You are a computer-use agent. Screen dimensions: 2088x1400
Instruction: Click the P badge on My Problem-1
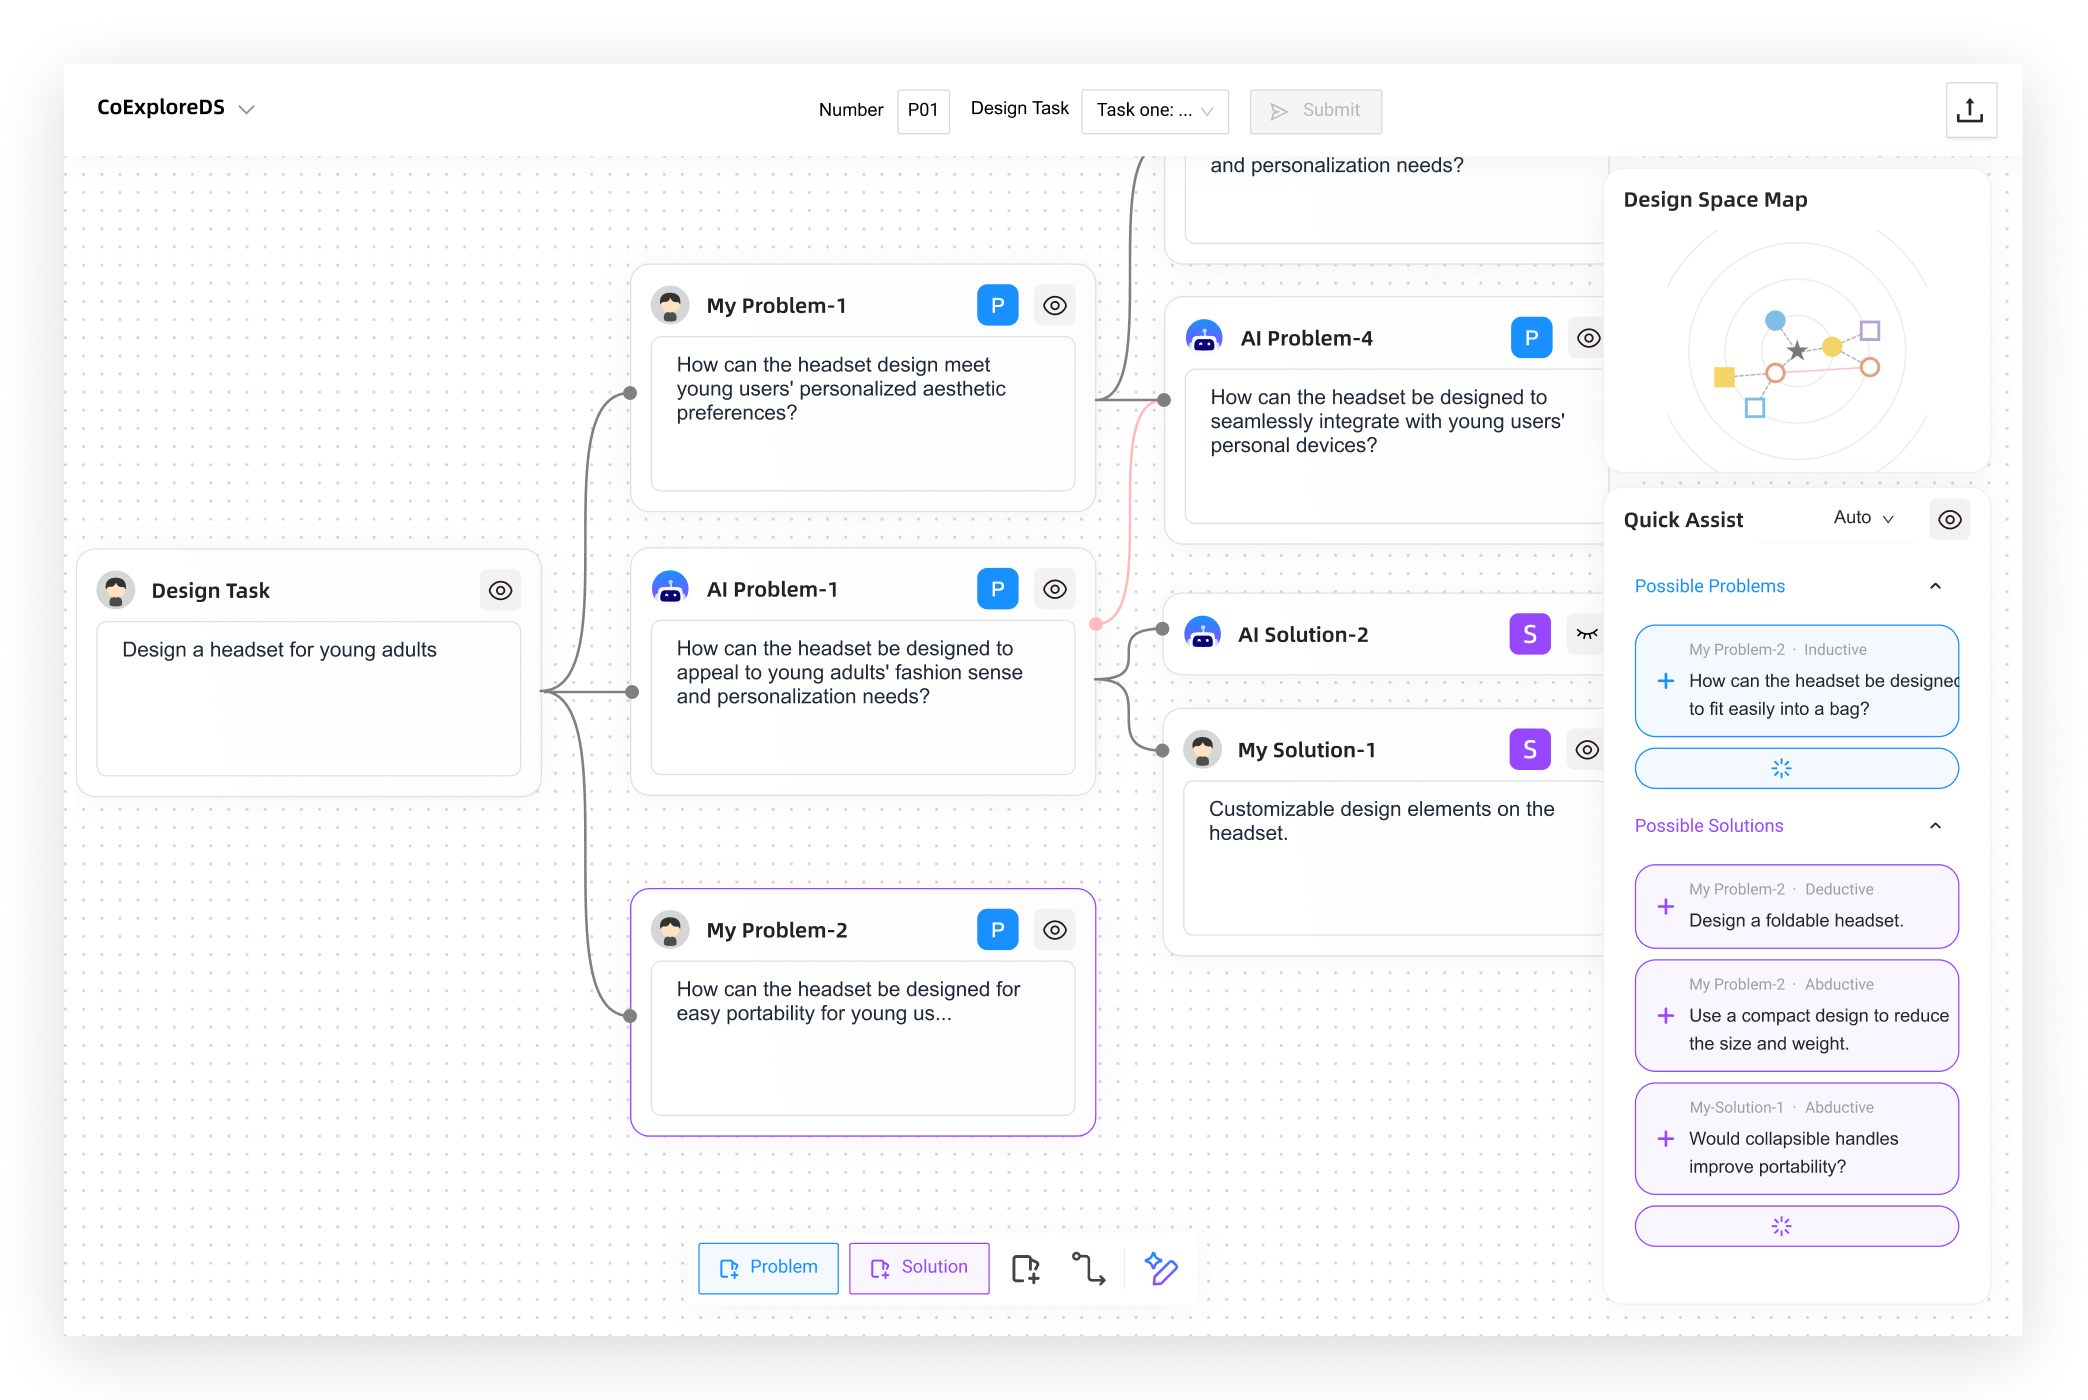997,306
